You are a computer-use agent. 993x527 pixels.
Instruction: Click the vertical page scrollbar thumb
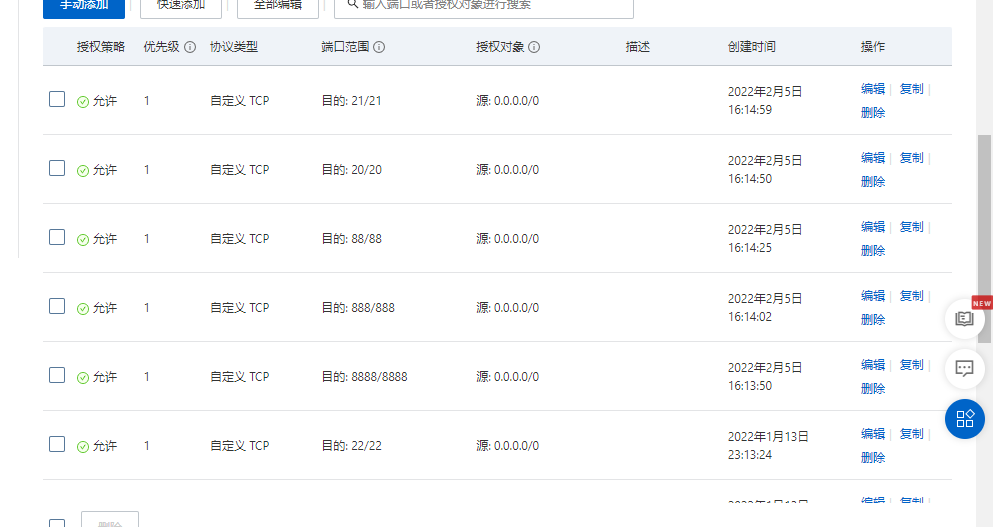point(984,239)
